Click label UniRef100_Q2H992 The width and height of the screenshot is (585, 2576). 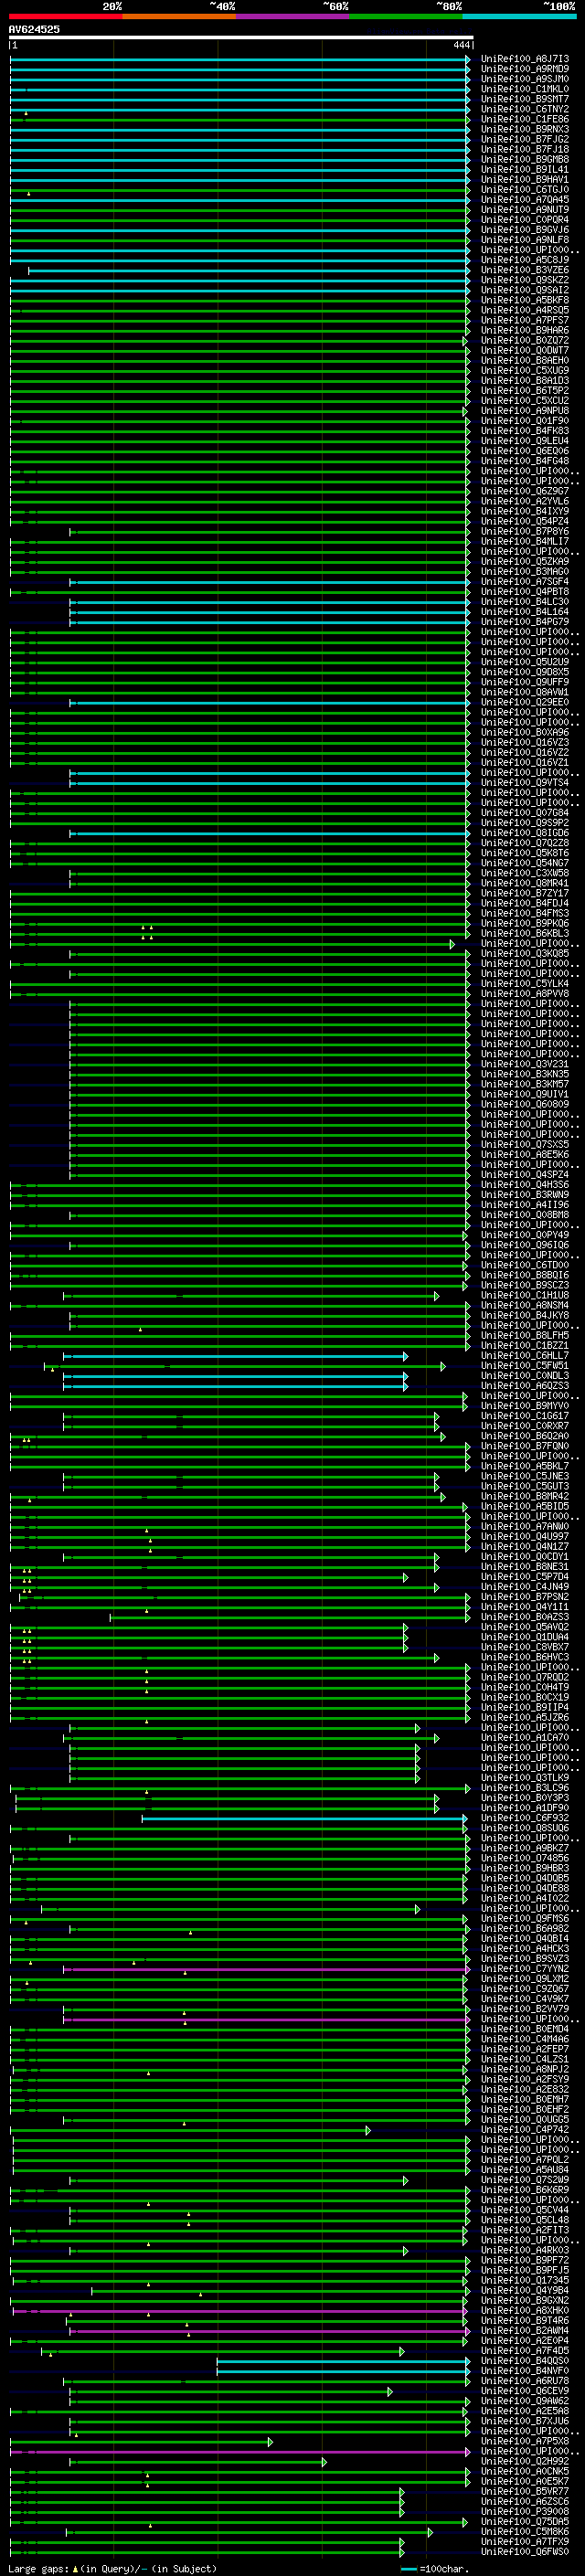pyautogui.click(x=525, y=2461)
